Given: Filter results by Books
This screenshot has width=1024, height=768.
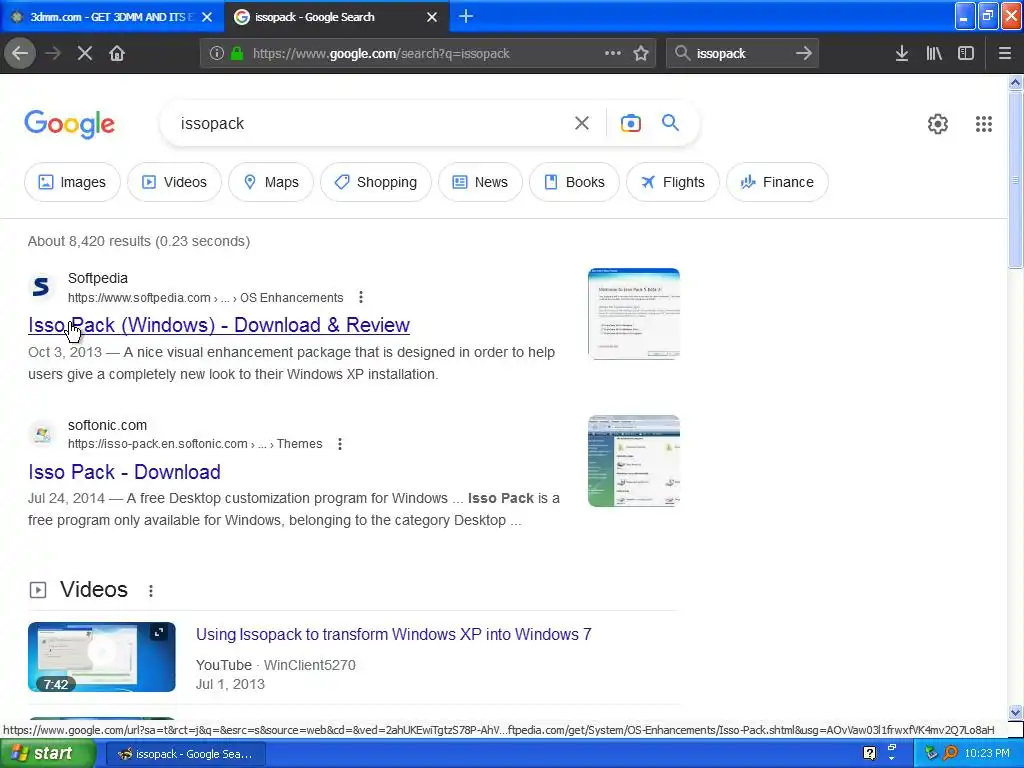Looking at the screenshot, I should tap(575, 182).
